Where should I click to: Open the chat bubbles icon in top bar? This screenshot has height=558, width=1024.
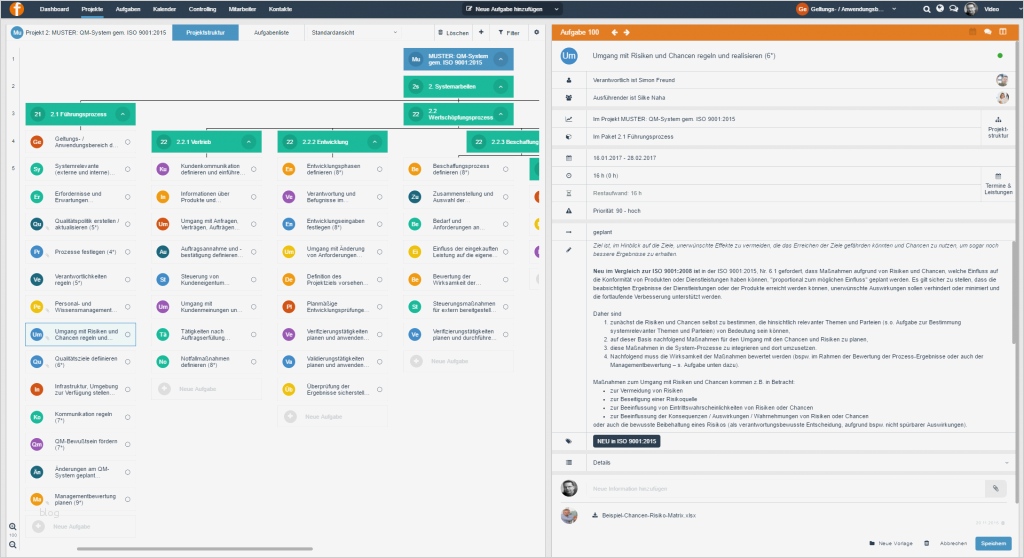coord(953,9)
